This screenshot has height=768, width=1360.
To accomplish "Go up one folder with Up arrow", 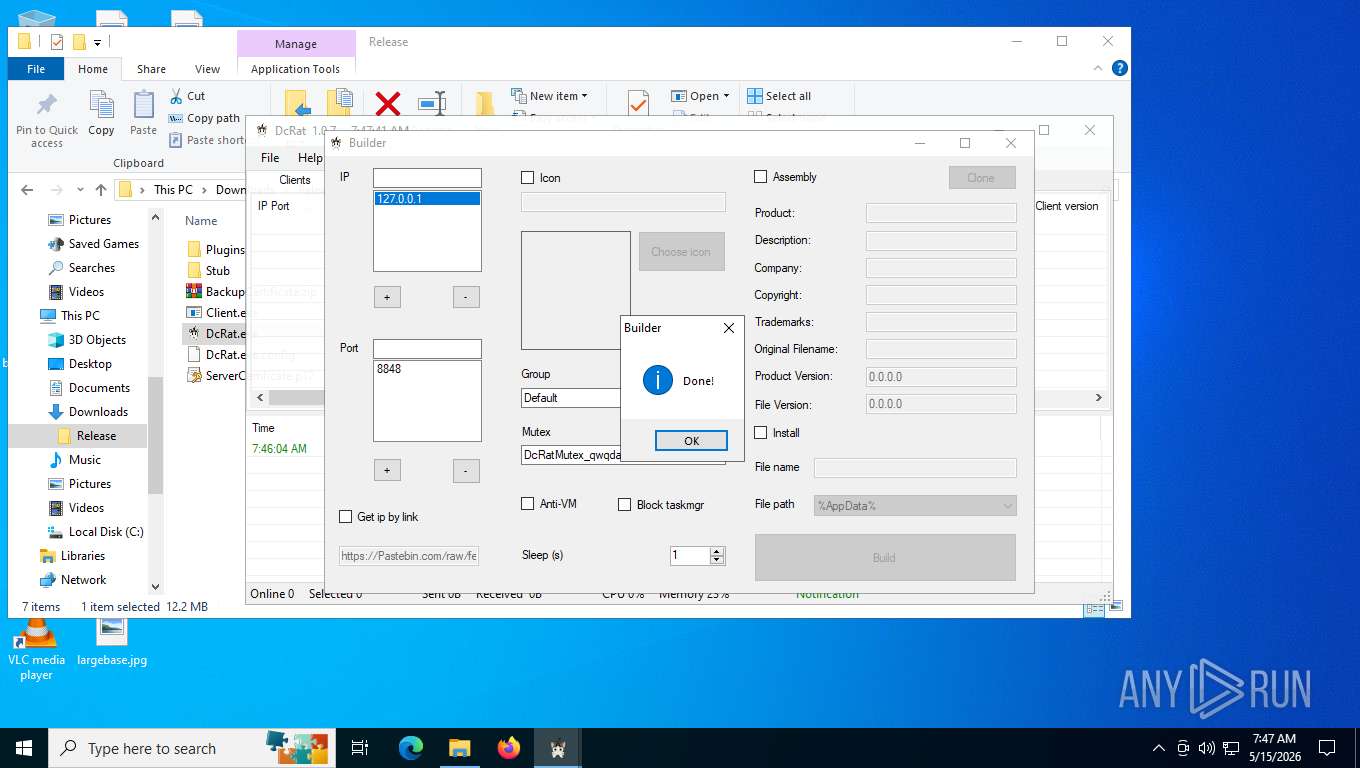I will [100, 190].
